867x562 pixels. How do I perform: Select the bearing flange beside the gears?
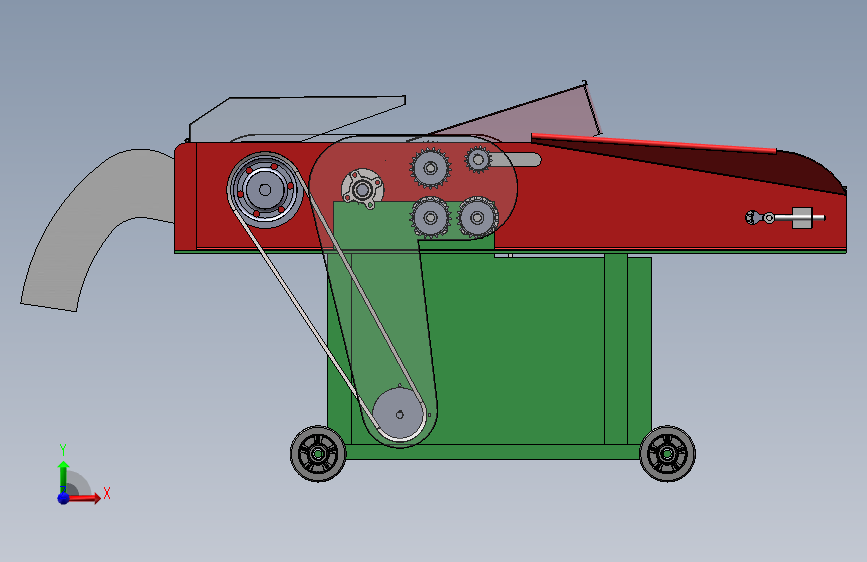click(x=362, y=189)
